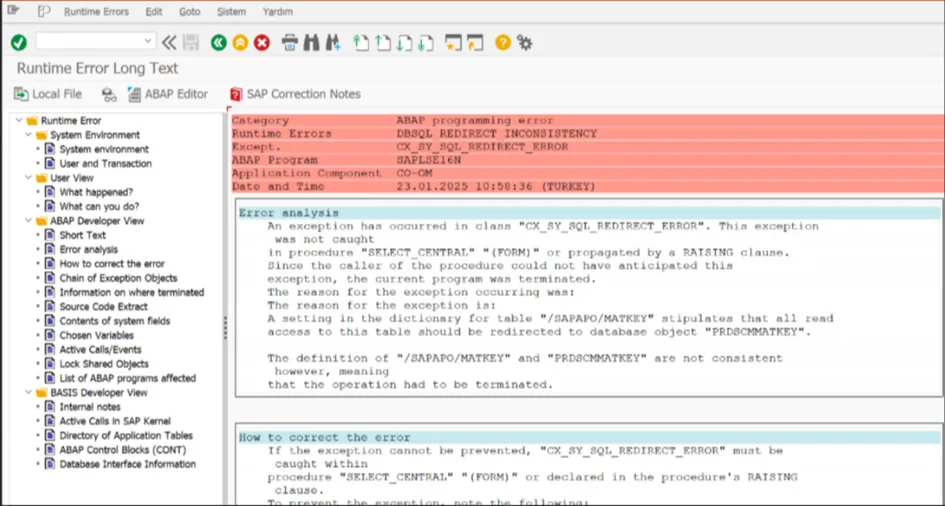The width and height of the screenshot is (945, 506).
Task: Click the yellow Exit button icon
Action: click(x=240, y=42)
